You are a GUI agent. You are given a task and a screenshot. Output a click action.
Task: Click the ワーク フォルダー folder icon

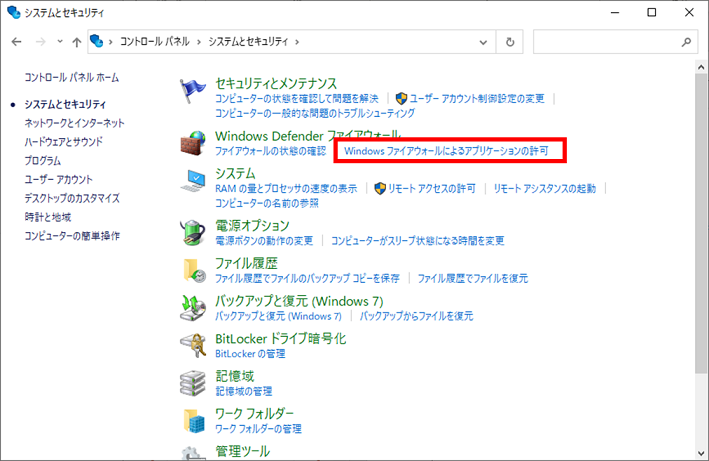(194, 421)
